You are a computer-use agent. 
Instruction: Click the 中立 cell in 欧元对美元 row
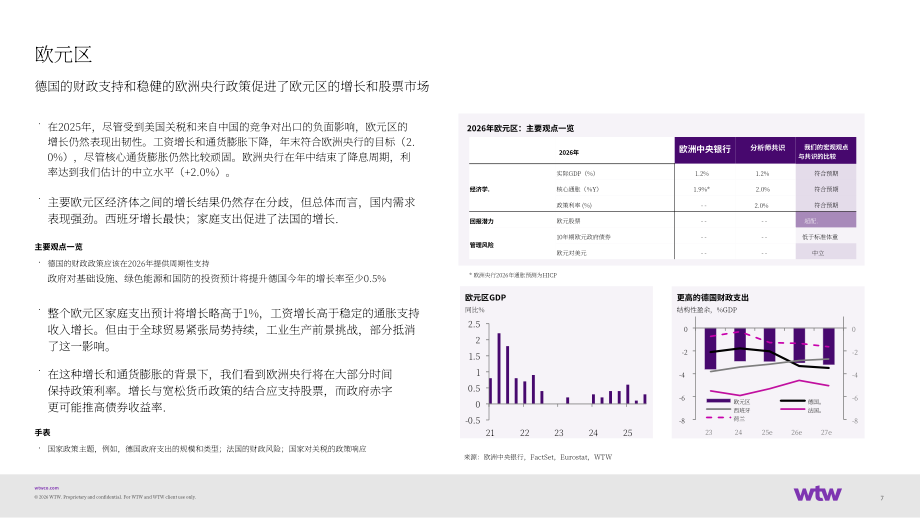click(x=826, y=252)
